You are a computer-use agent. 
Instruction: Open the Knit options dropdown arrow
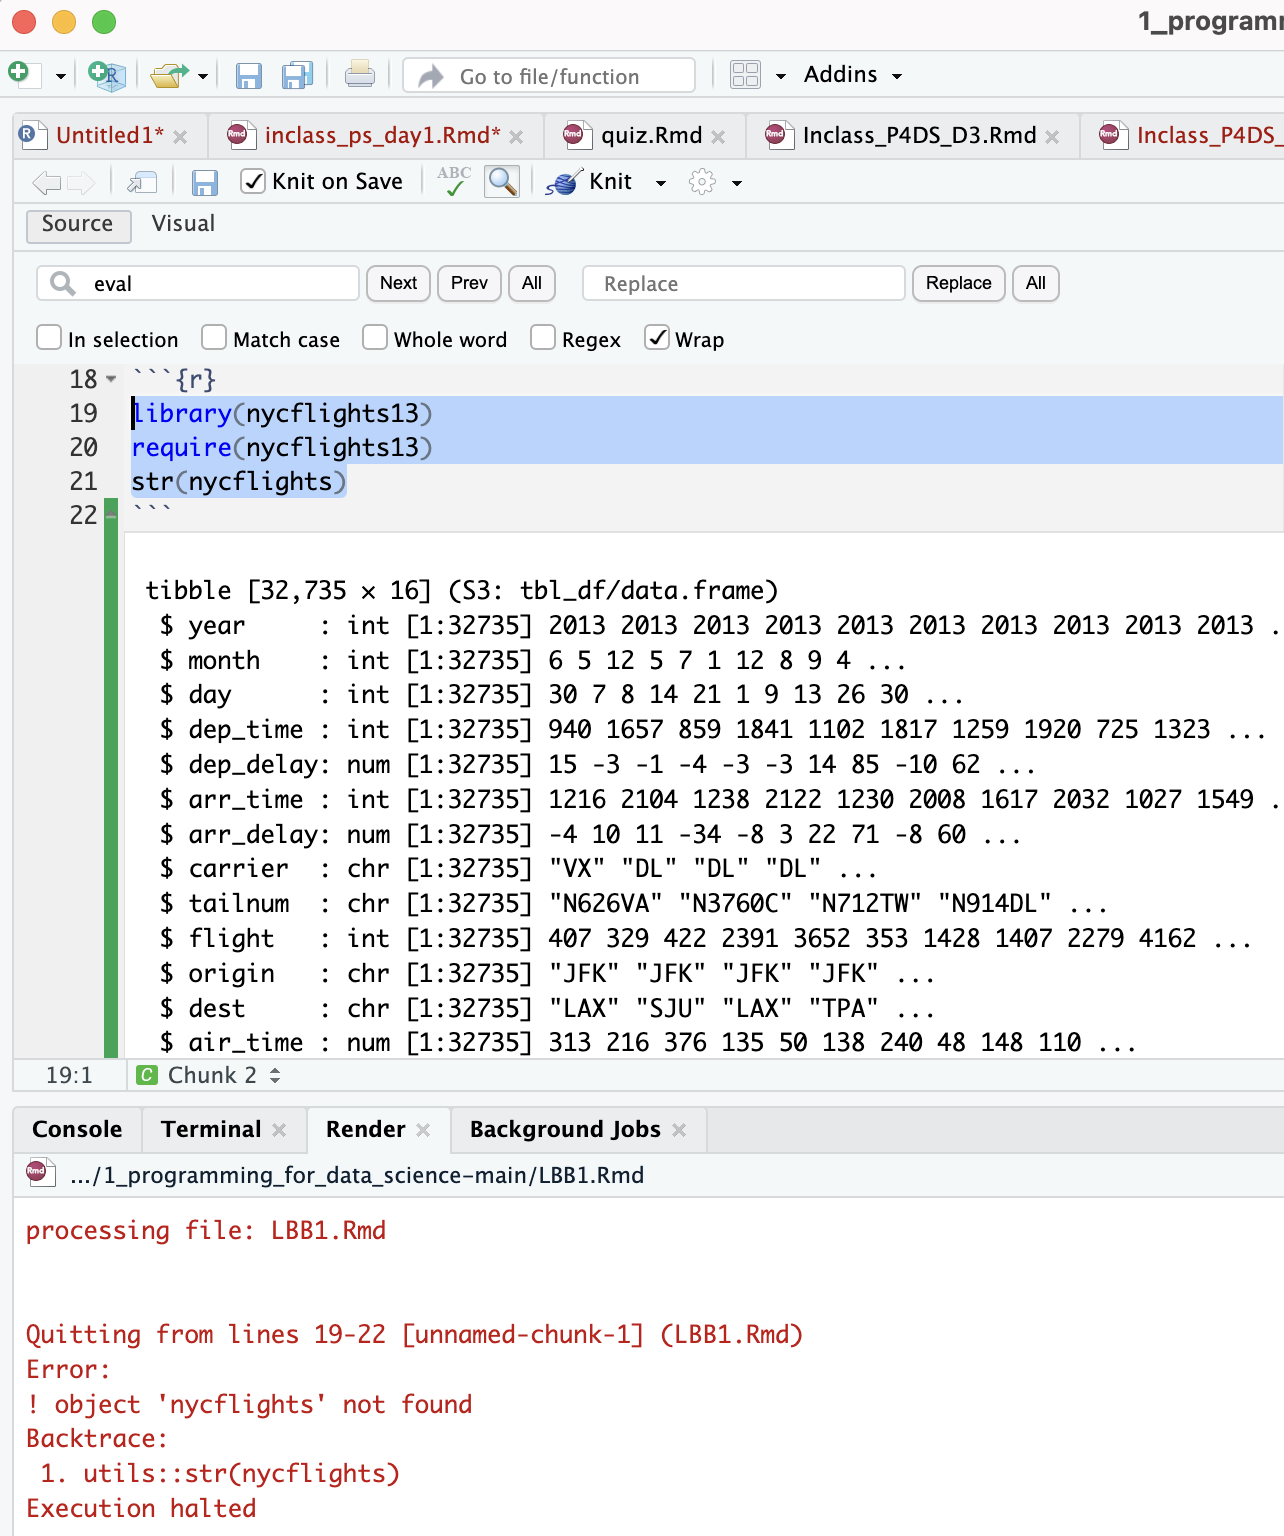click(x=662, y=182)
